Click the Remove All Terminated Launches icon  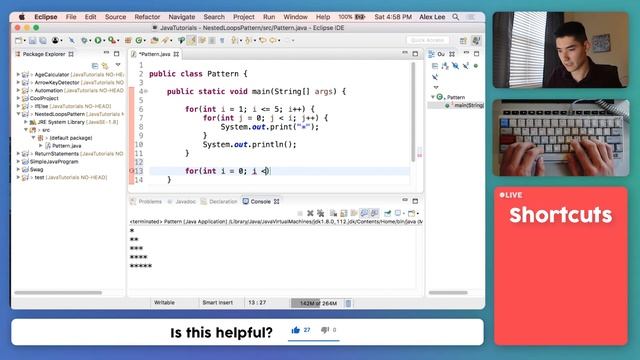click(320, 213)
